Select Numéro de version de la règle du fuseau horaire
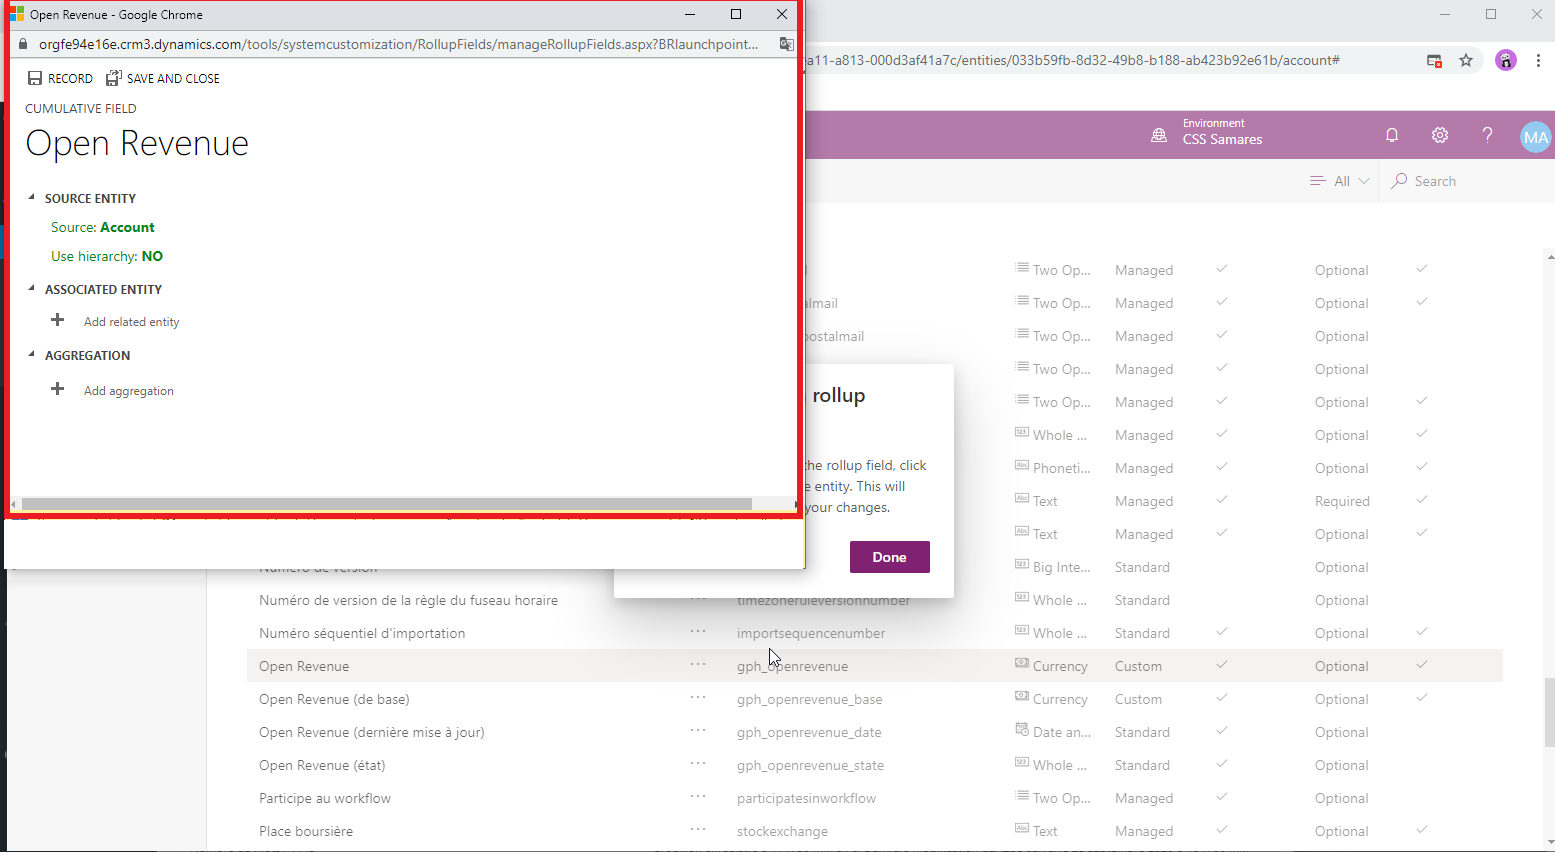The height and width of the screenshot is (852, 1555). pos(408,600)
